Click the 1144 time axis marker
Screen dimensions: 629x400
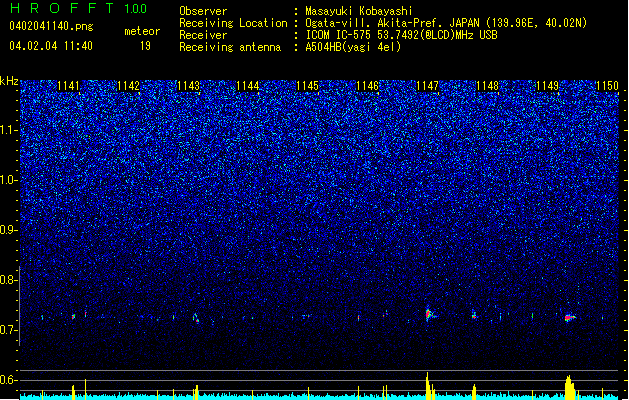(248, 86)
